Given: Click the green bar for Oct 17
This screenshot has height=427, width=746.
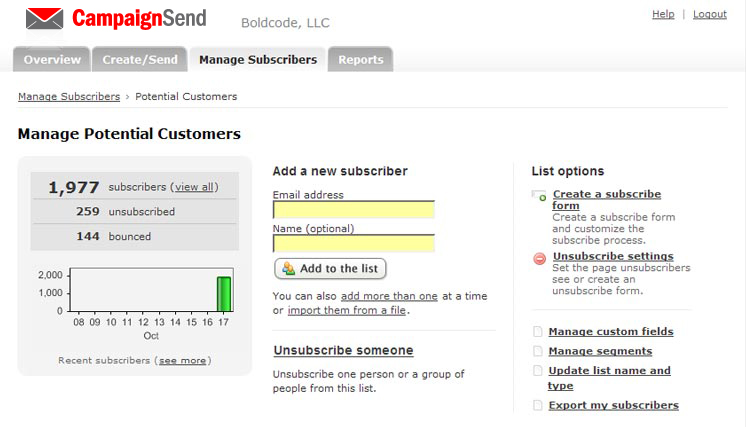Looking at the screenshot, I should (x=224, y=294).
